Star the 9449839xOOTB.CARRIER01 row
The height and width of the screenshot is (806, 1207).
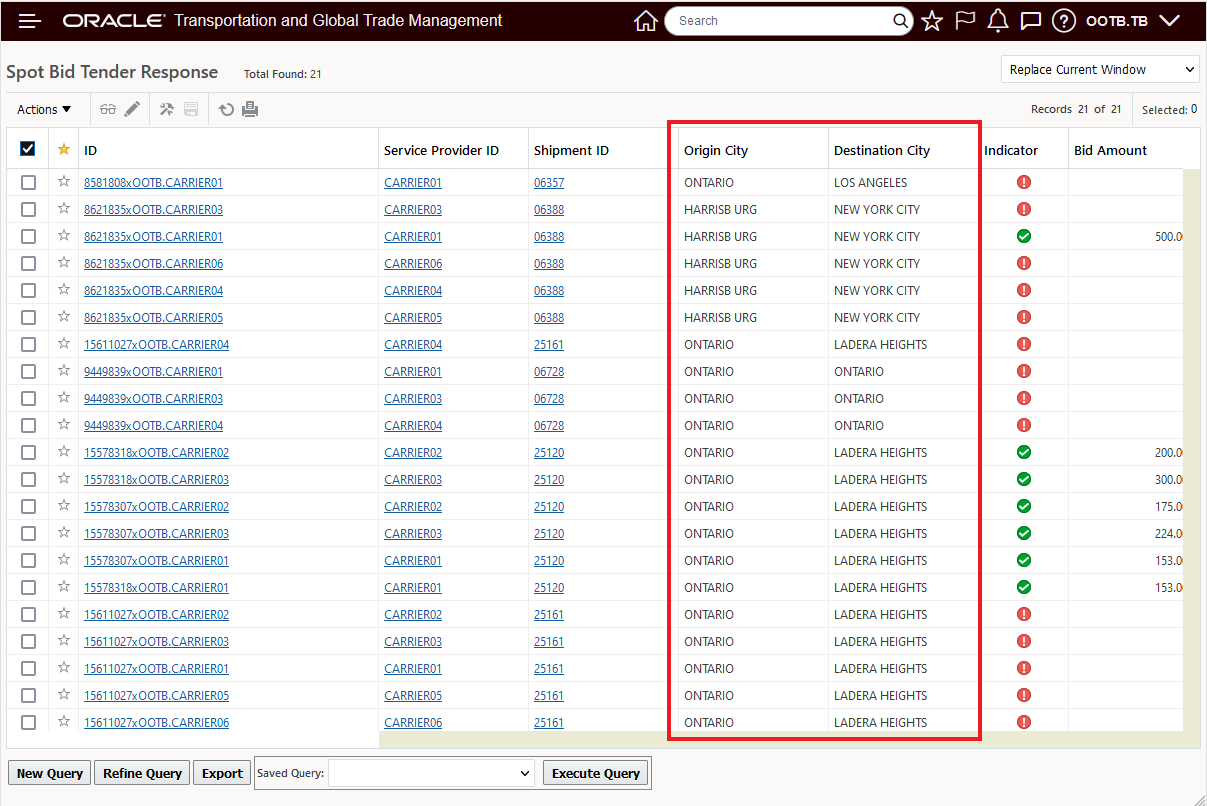(x=64, y=370)
